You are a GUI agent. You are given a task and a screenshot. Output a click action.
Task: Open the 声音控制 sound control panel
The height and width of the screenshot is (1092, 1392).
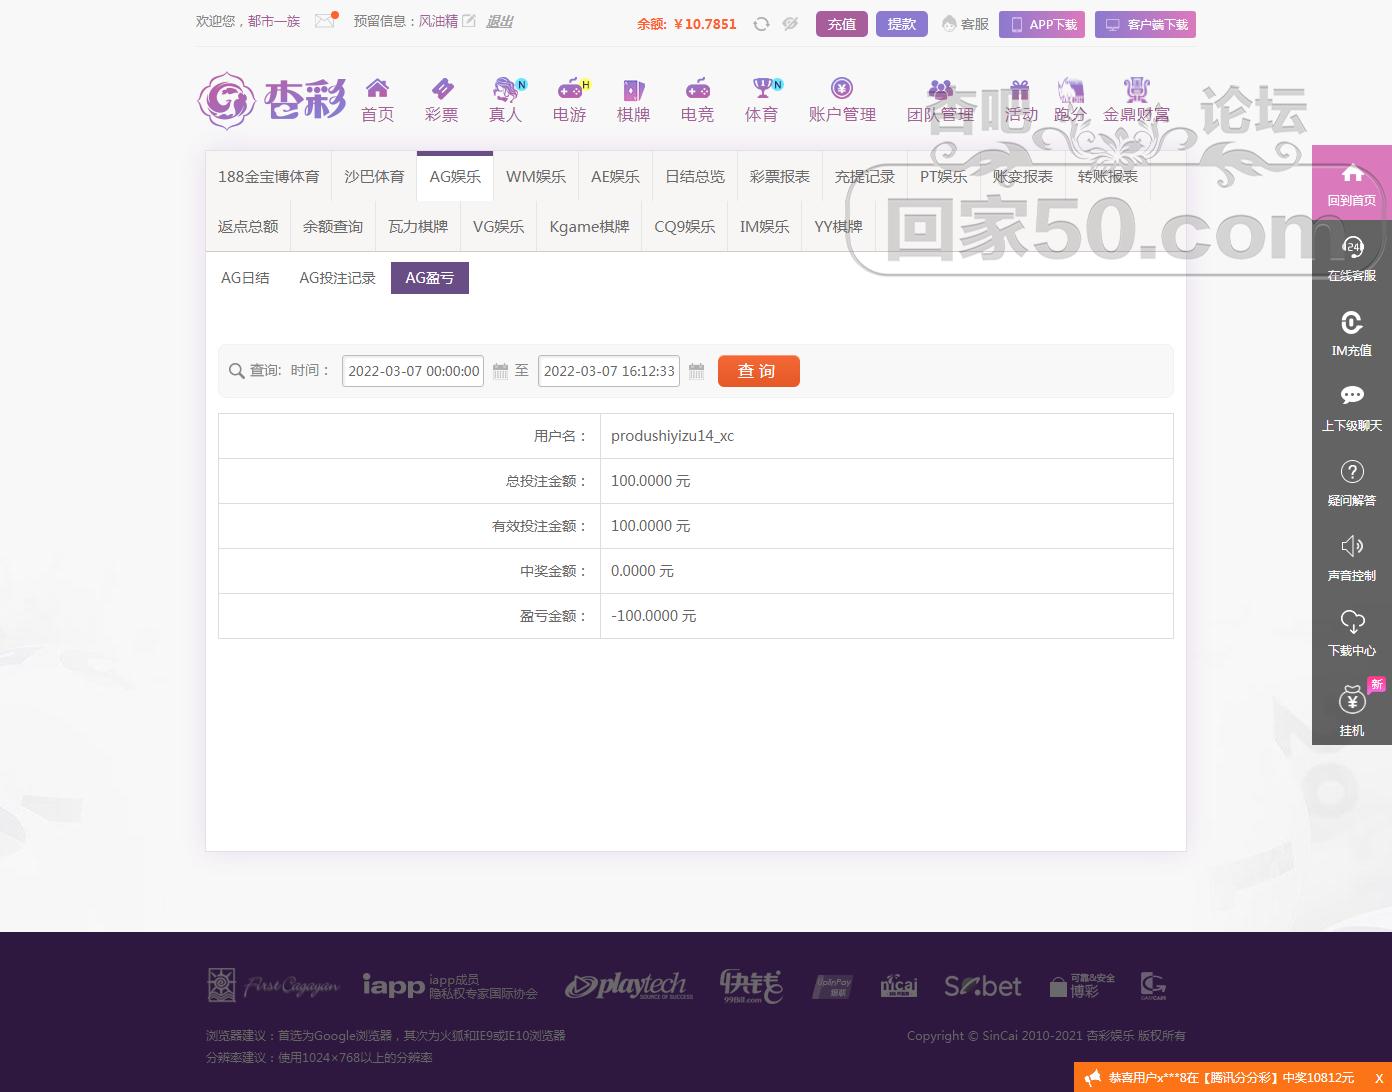pyautogui.click(x=1352, y=556)
